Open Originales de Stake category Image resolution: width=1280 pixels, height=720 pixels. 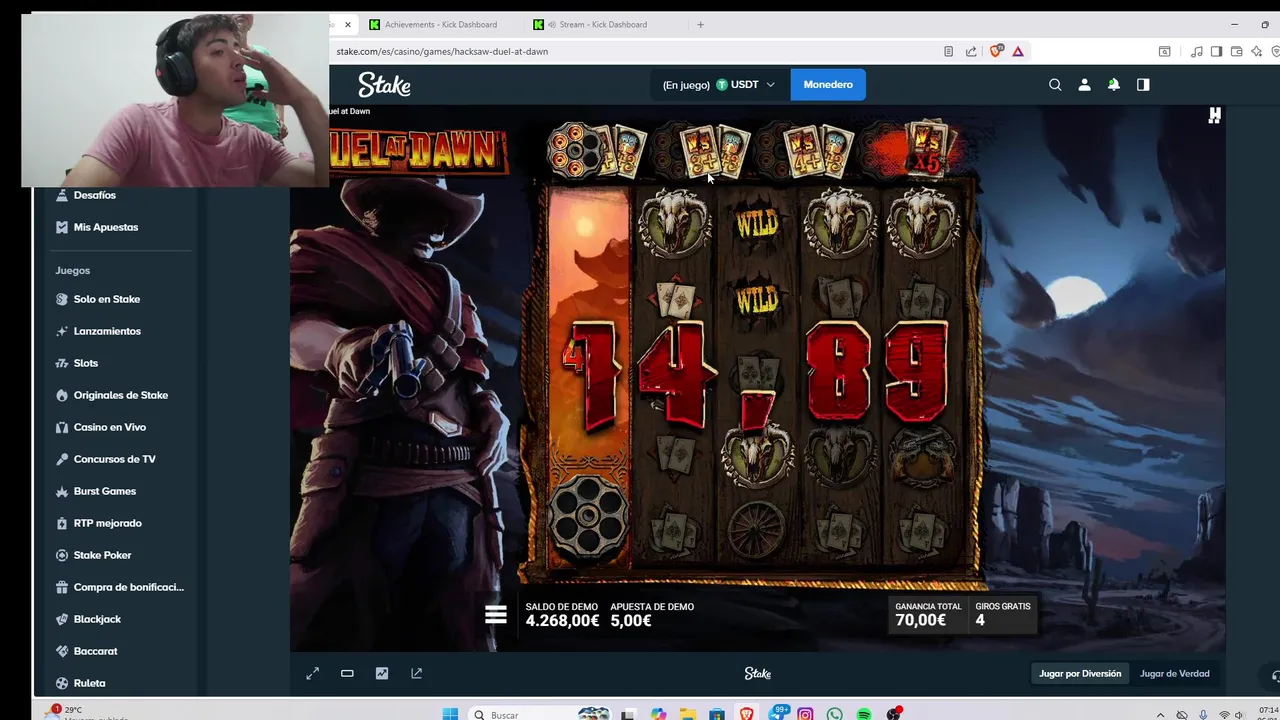coord(121,395)
